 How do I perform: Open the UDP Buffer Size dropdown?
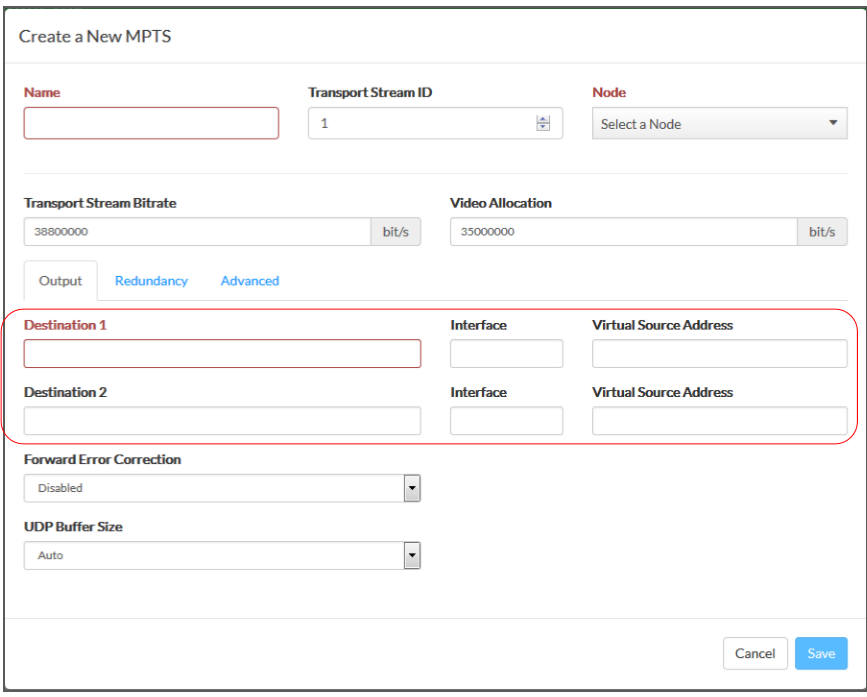pyautogui.click(x=222, y=555)
